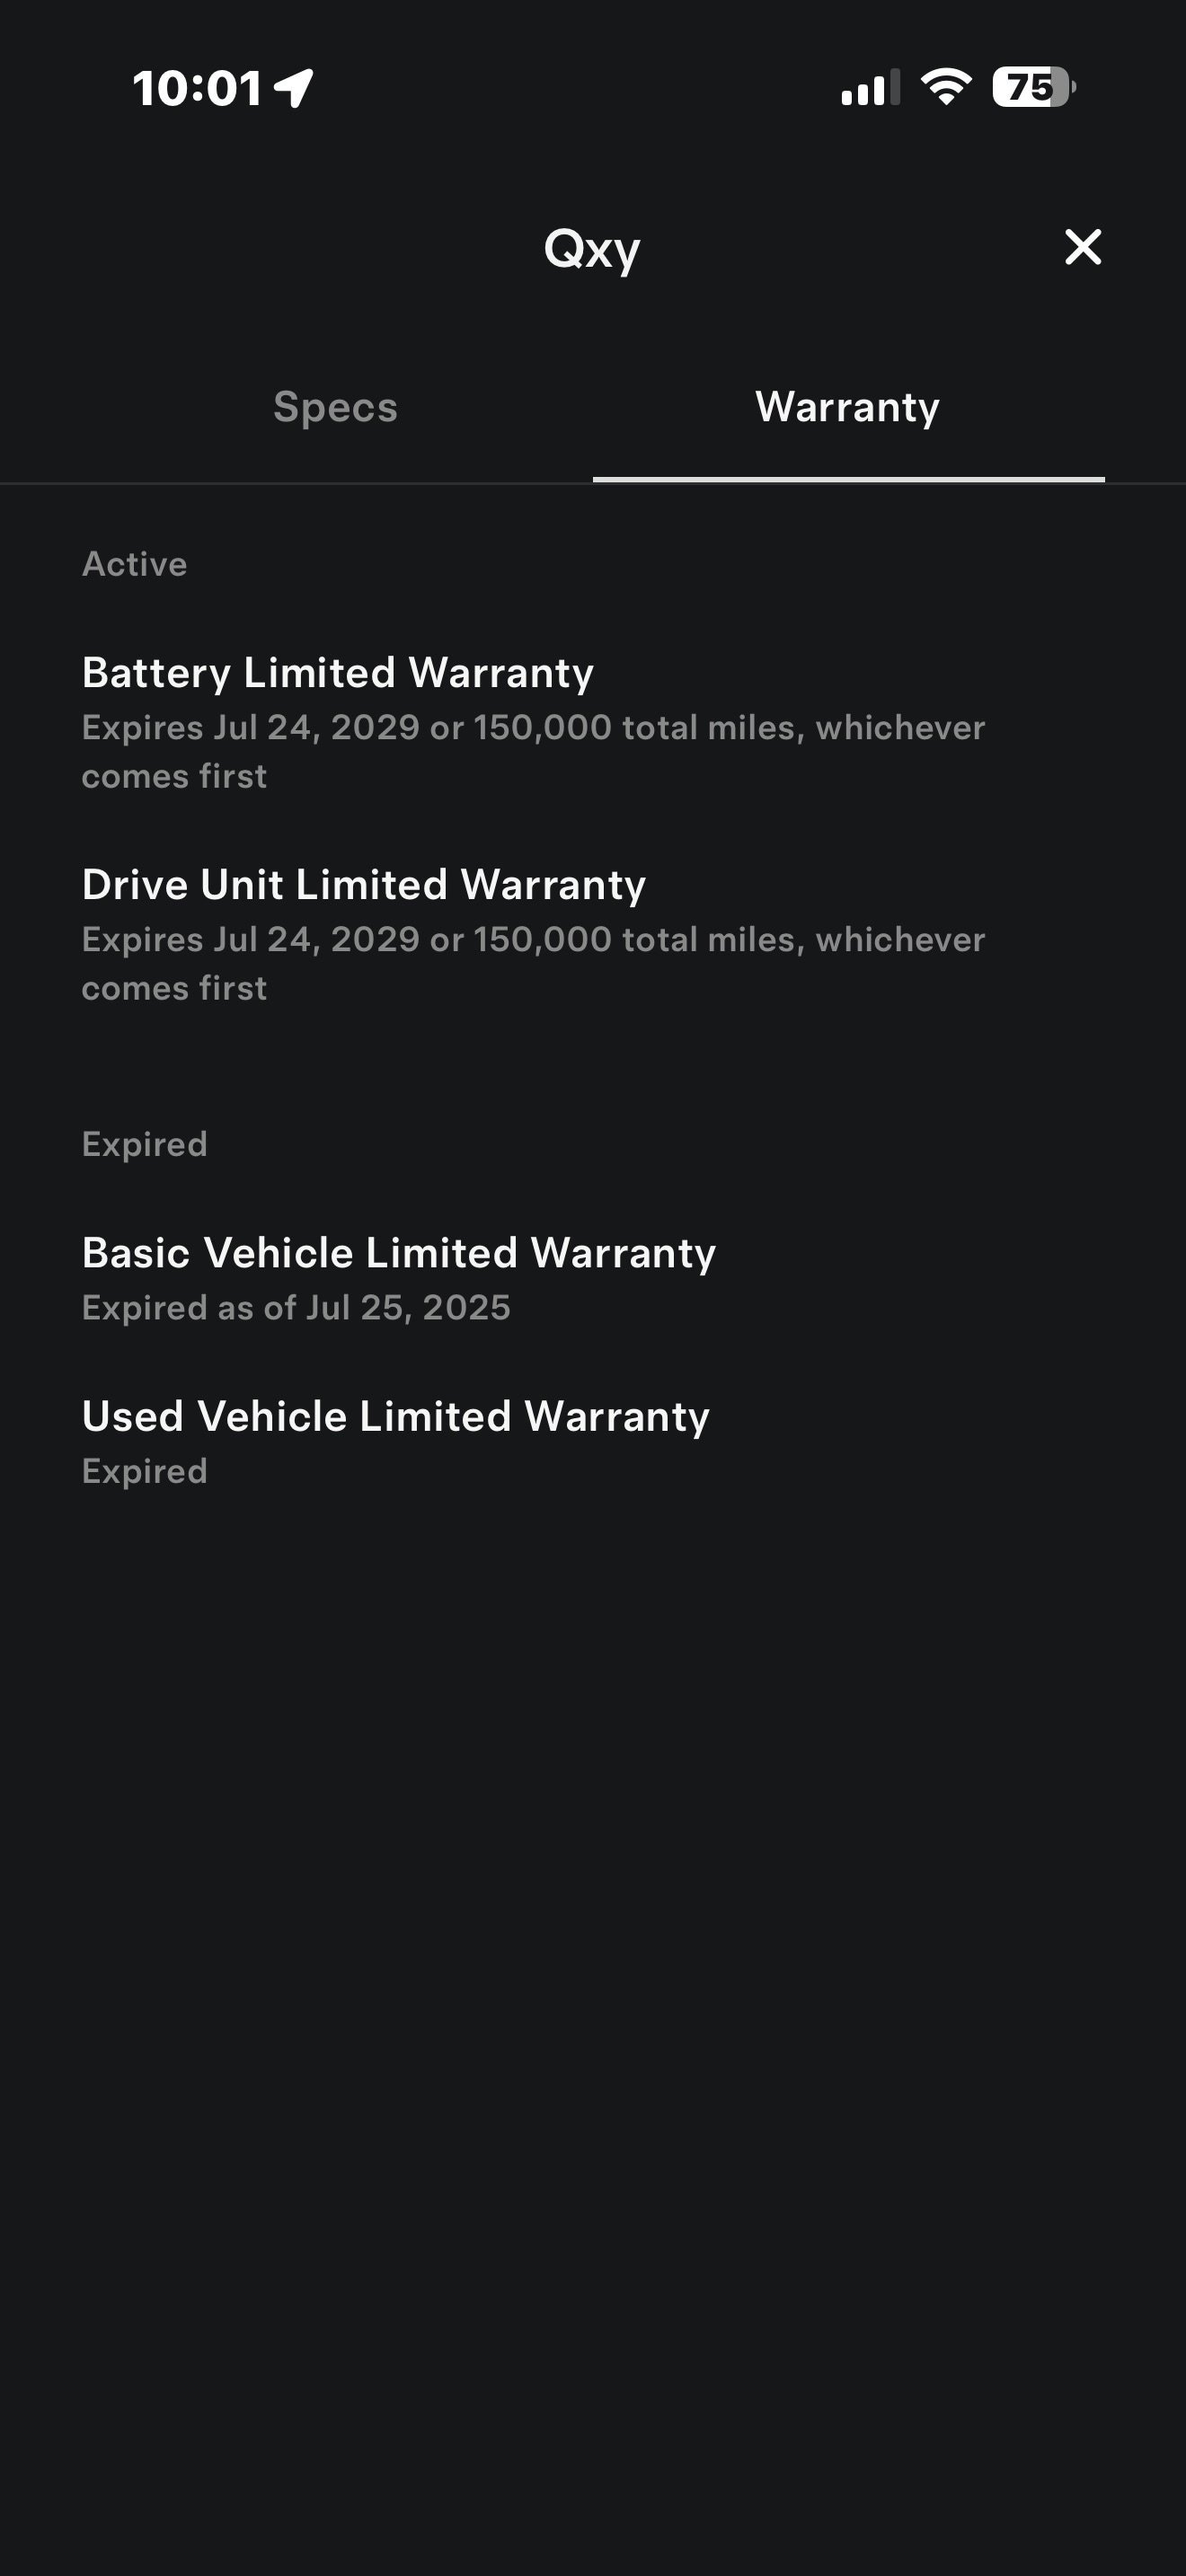Open Basic Vehicle Limited Warranty entry
This screenshot has height=2576, width=1186.
coord(399,1253)
